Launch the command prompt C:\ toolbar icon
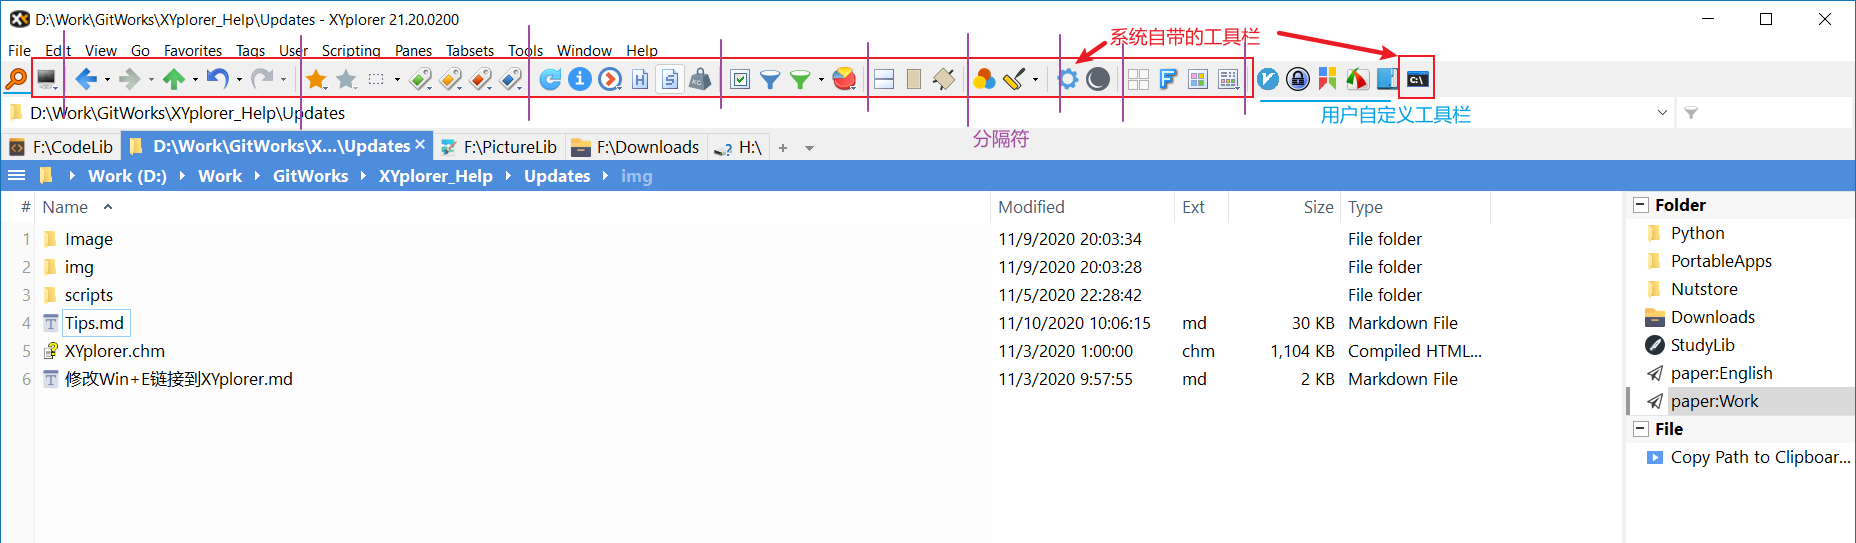Viewport: 1856px width, 543px height. (1417, 79)
